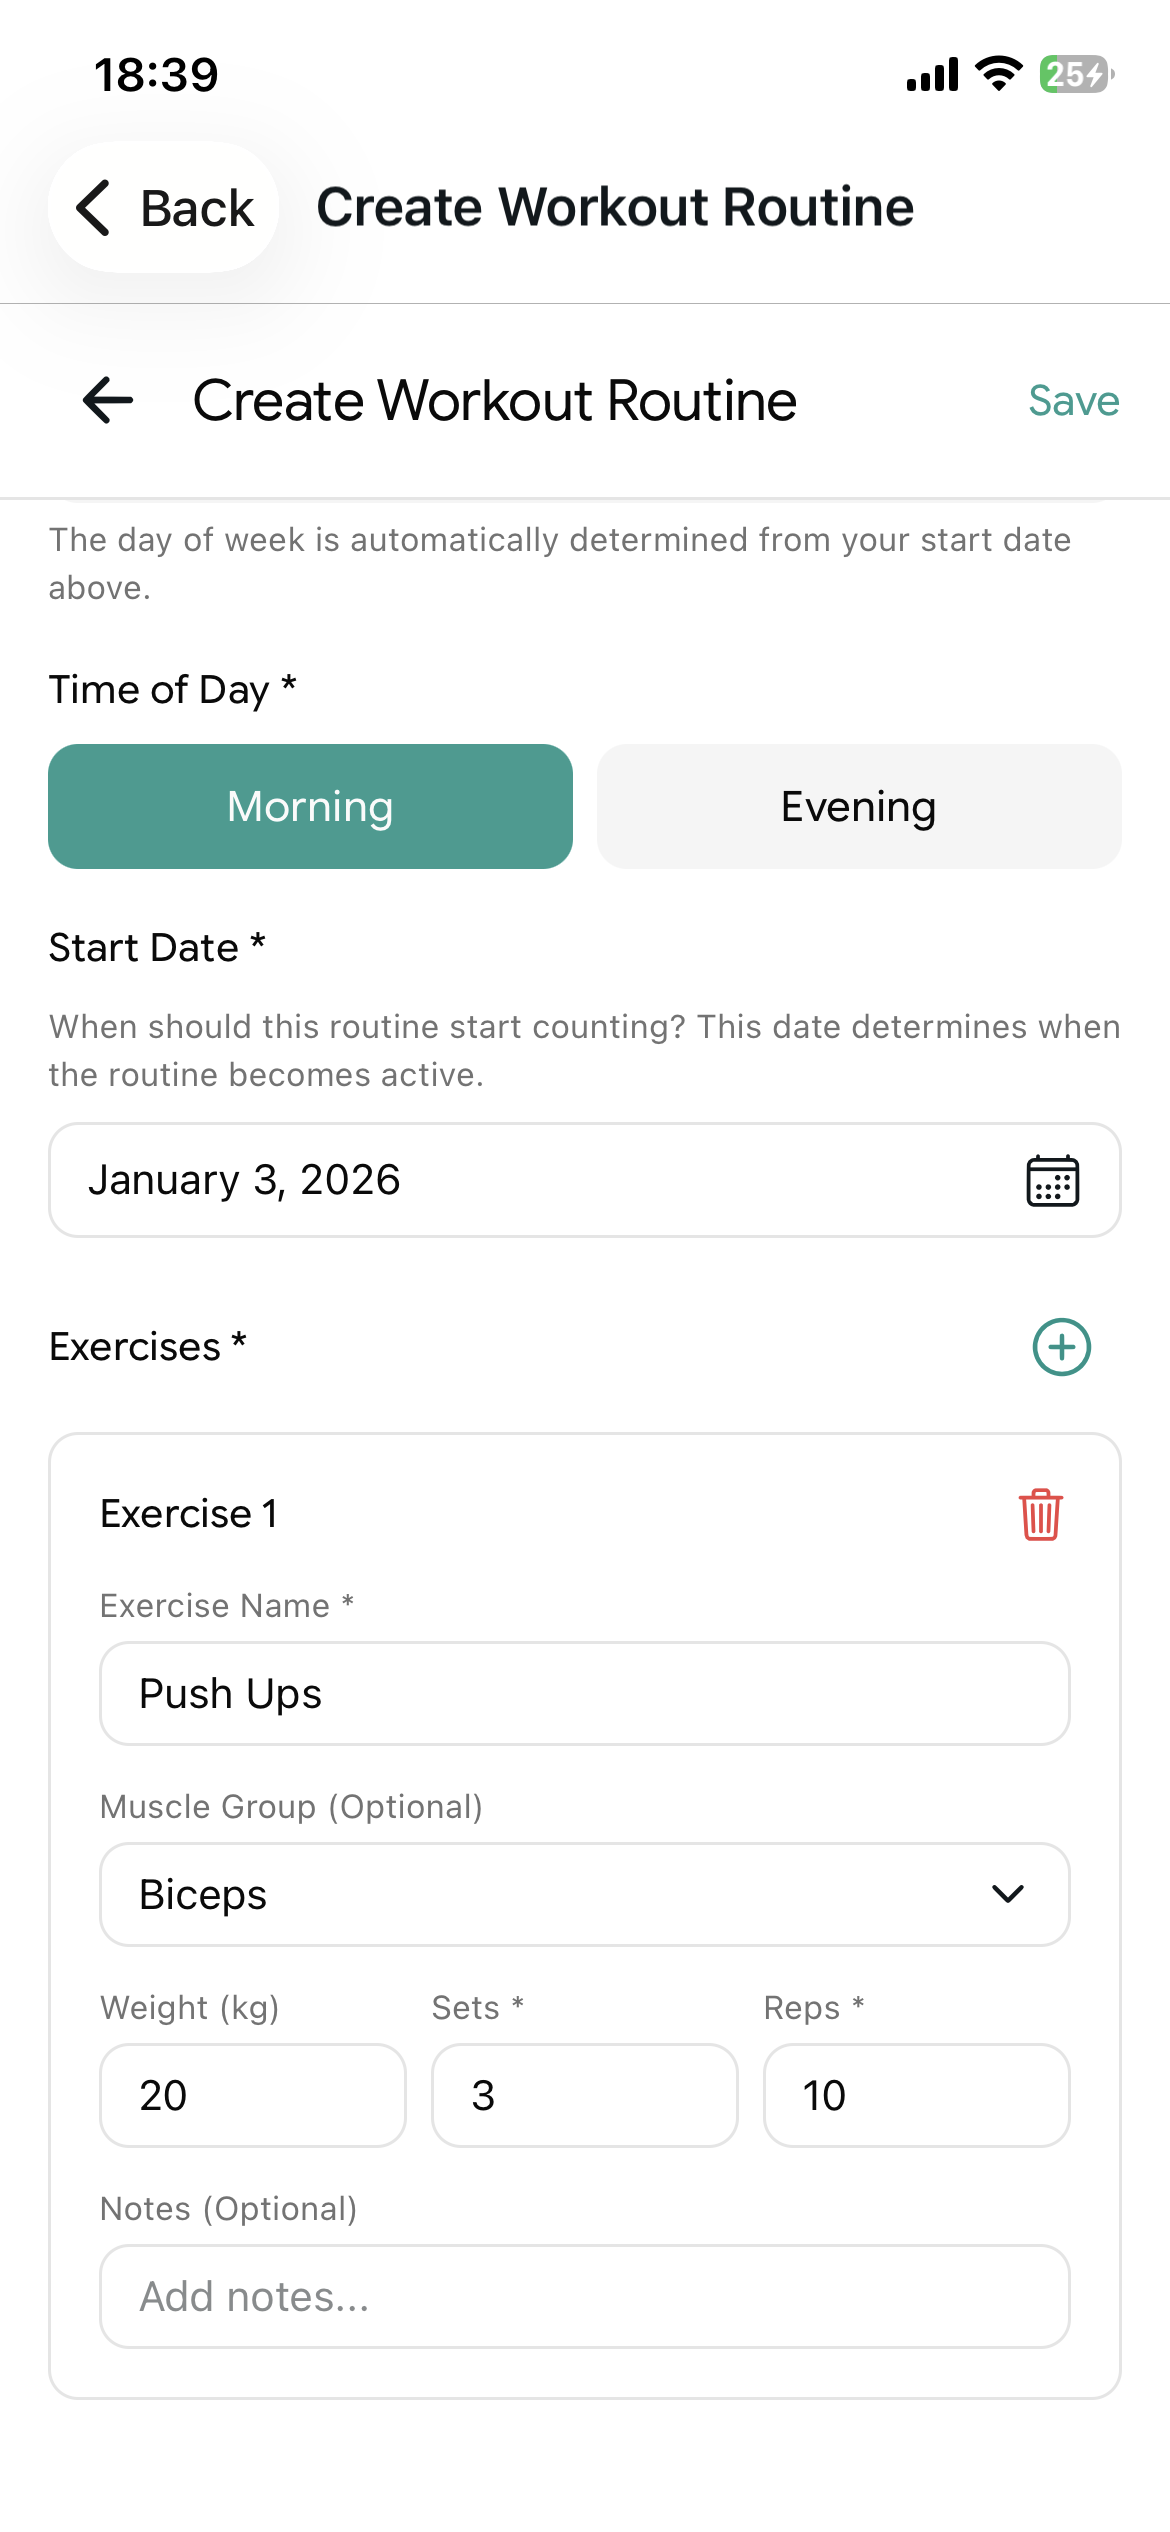Save the workout routine

(x=1073, y=401)
